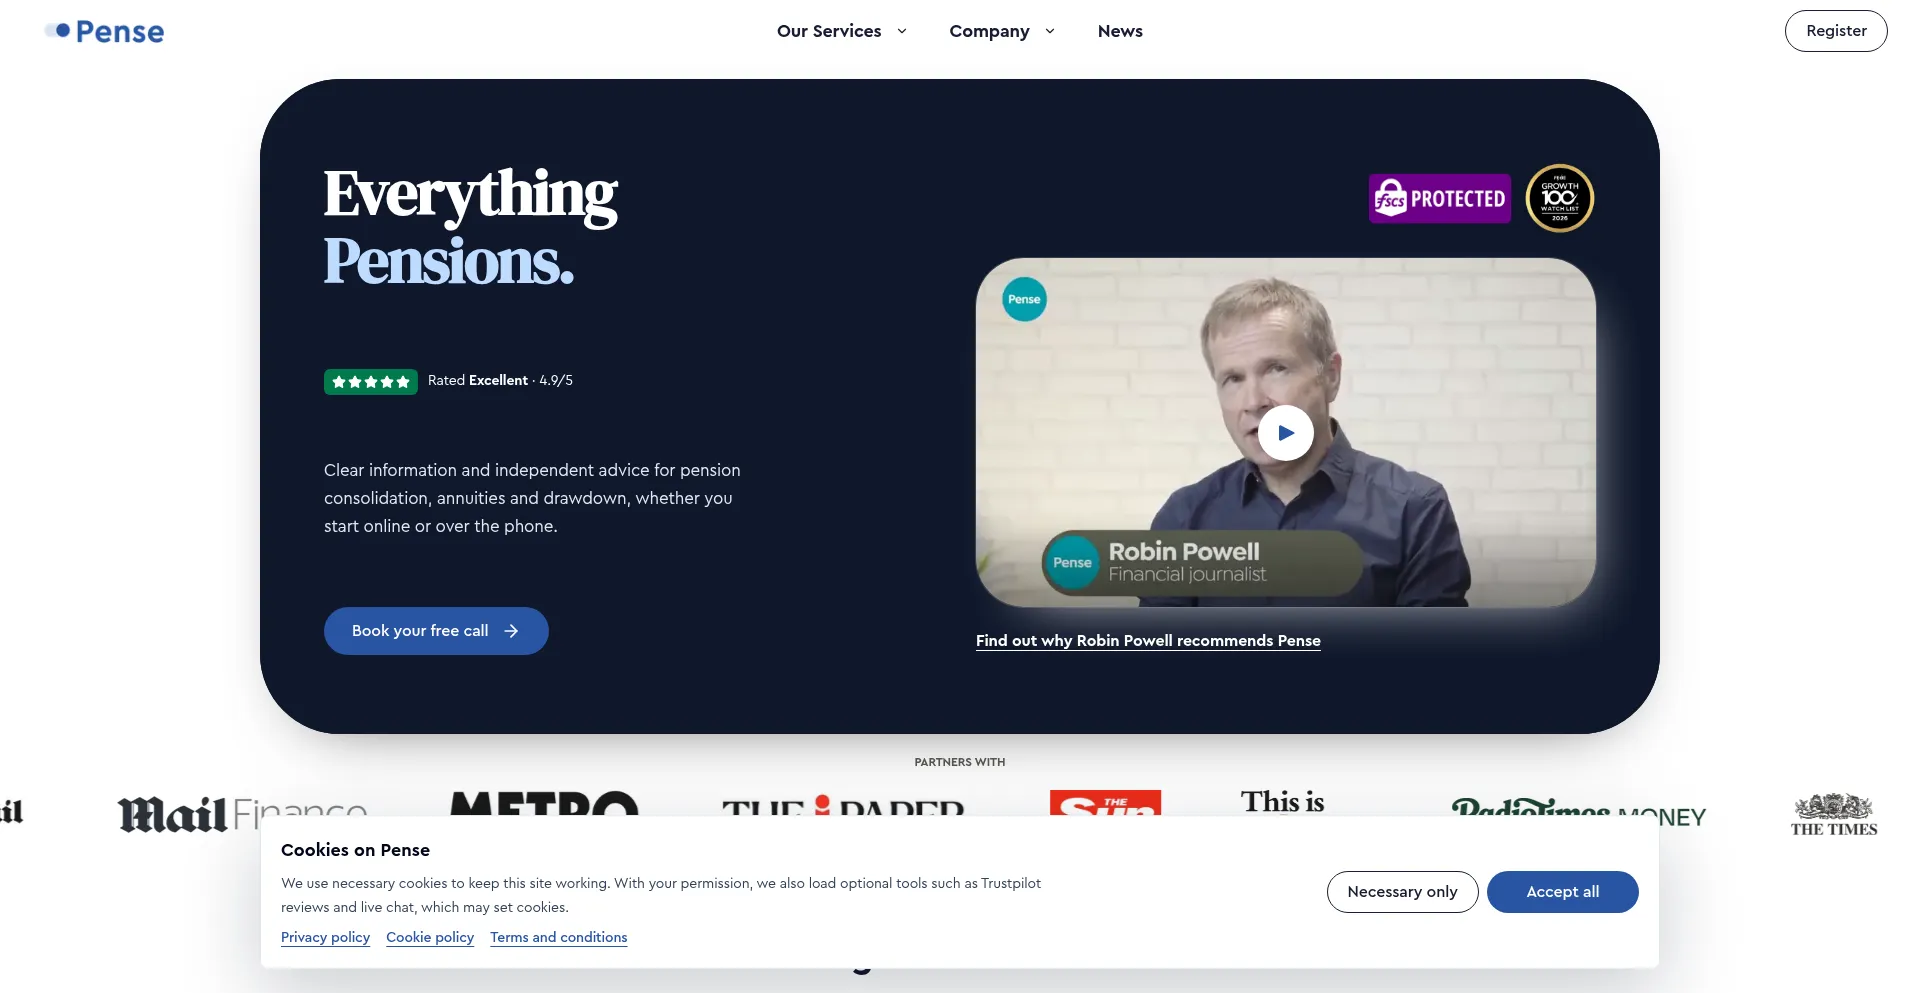This screenshot has width=1920, height=993.
Task: Choose Necessary only cookies
Action: pos(1402,892)
